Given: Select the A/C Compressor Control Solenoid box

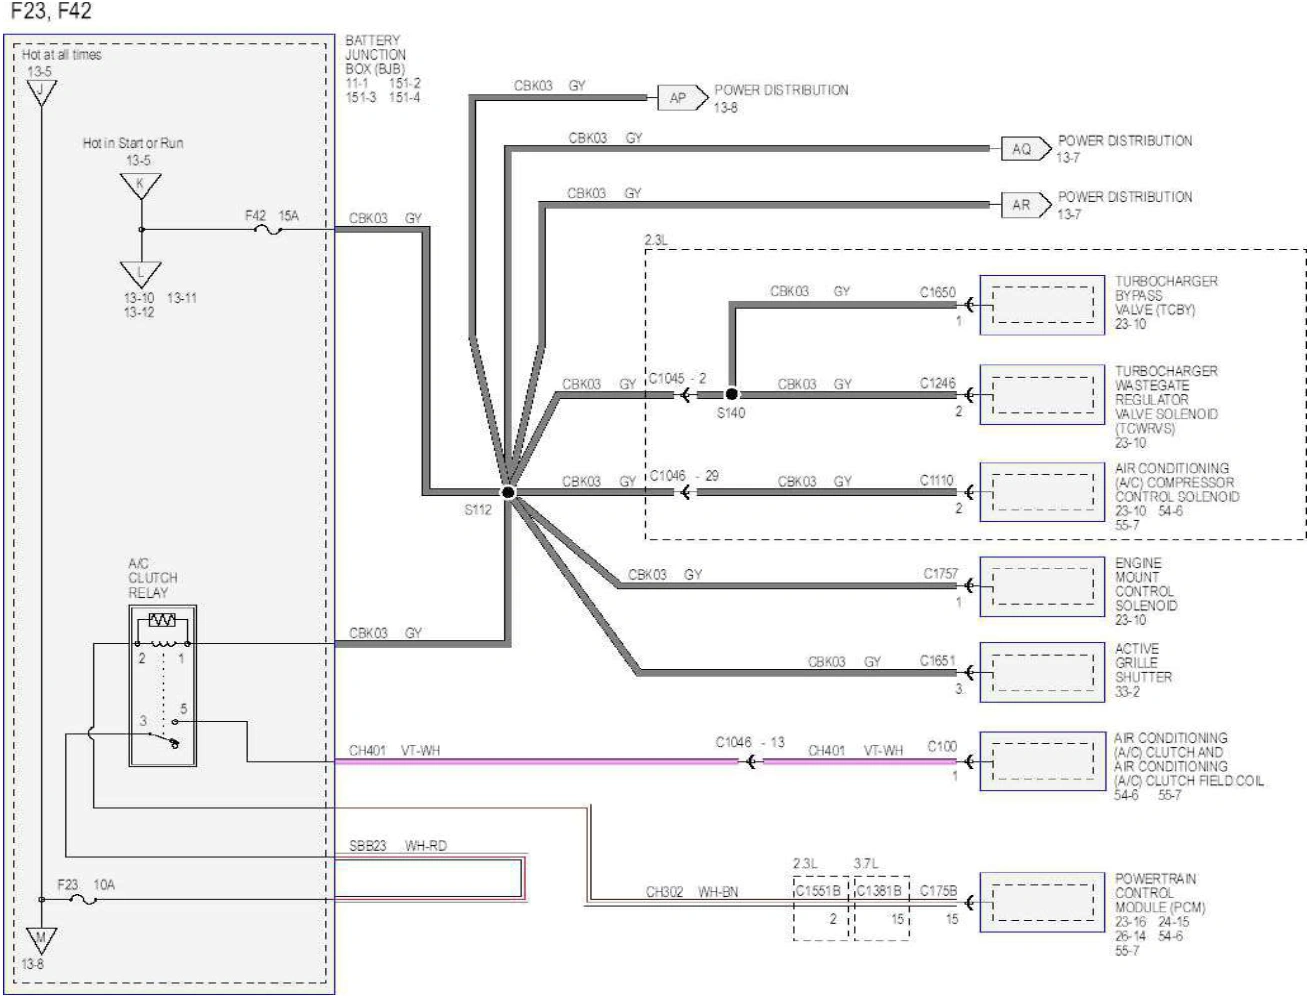Looking at the screenshot, I should click(x=1042, y=492).
